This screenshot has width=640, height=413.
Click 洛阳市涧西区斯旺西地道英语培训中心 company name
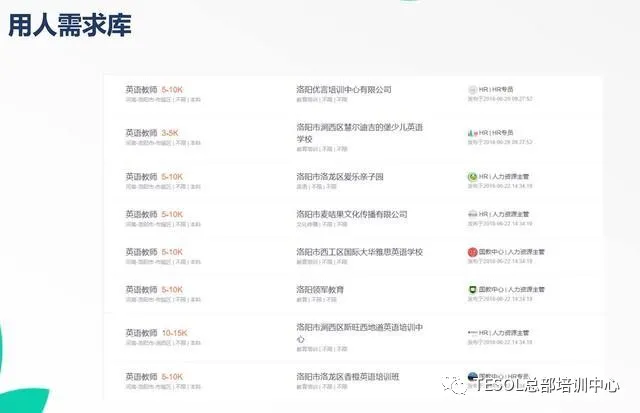[x=360, y=333]
